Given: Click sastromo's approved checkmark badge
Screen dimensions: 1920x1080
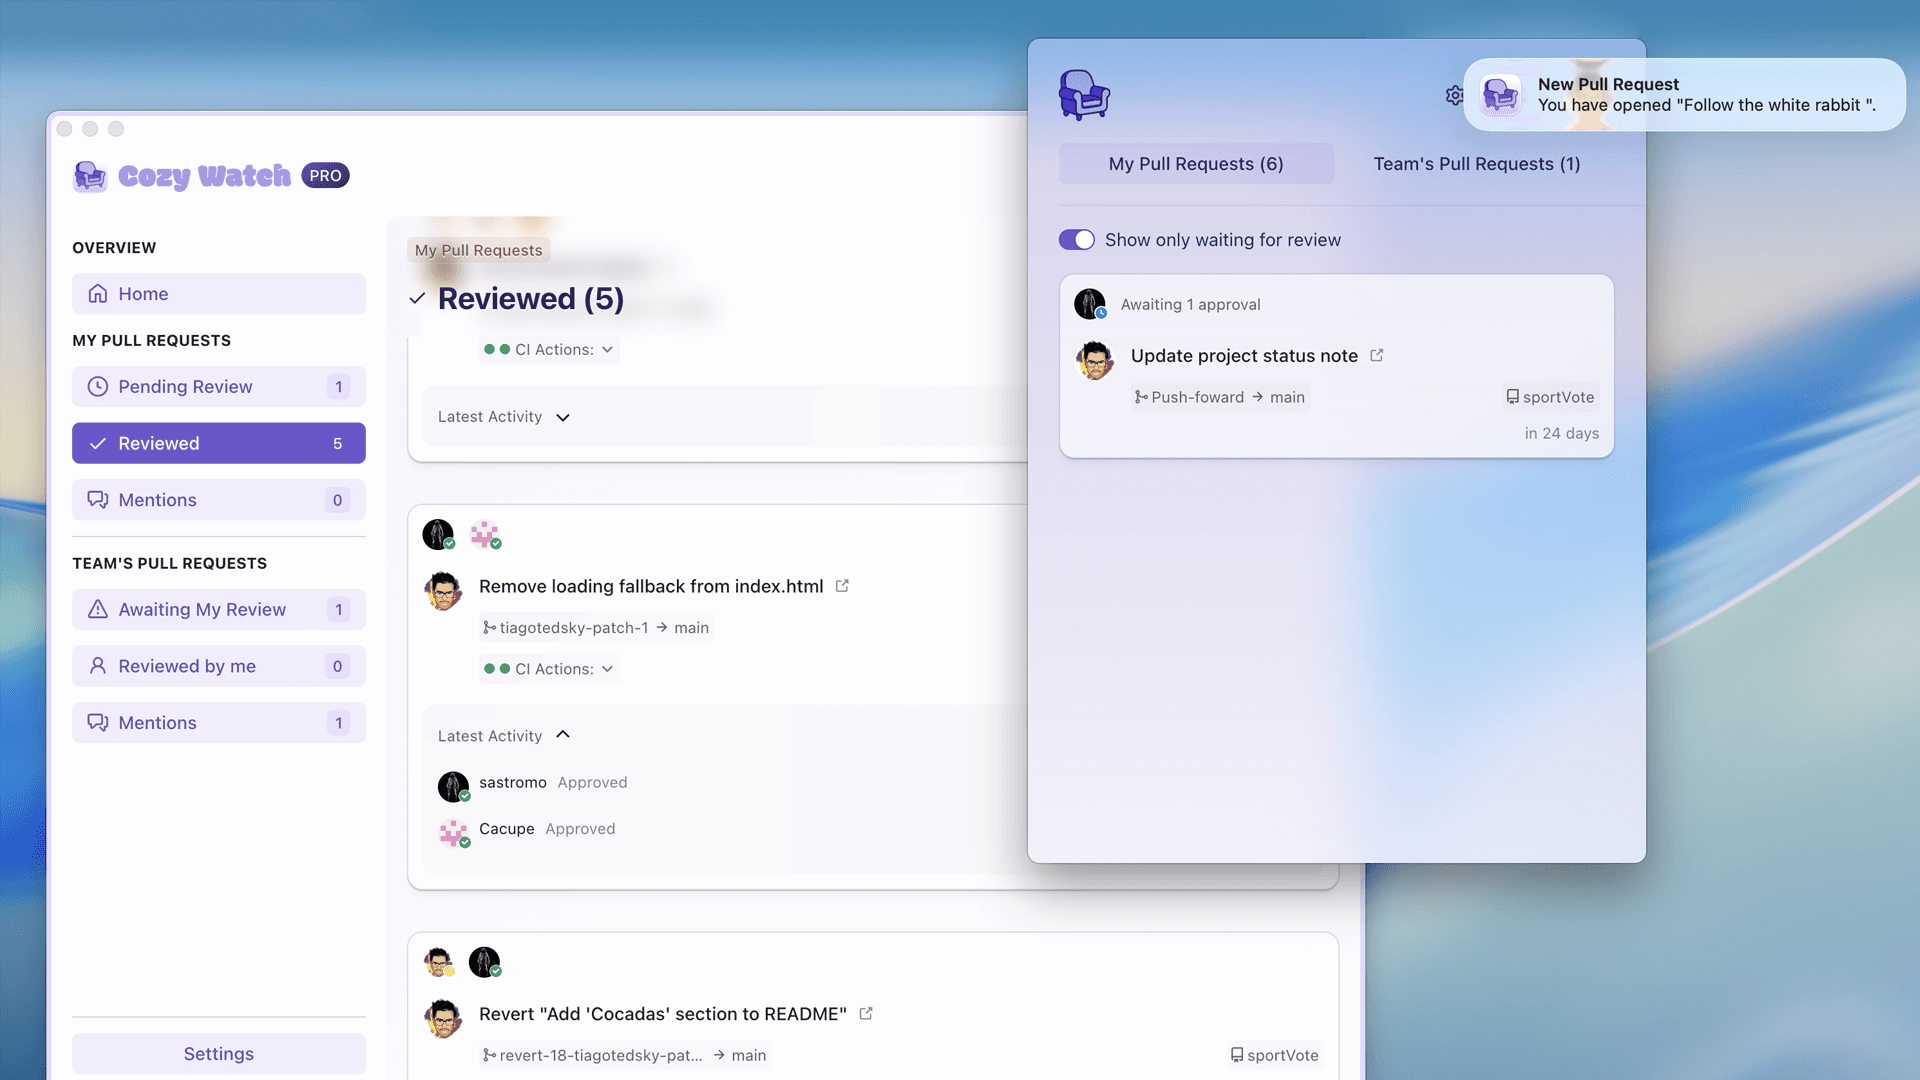Looking at the screenshot, I should pyautogui.click(x=463, y=797).
